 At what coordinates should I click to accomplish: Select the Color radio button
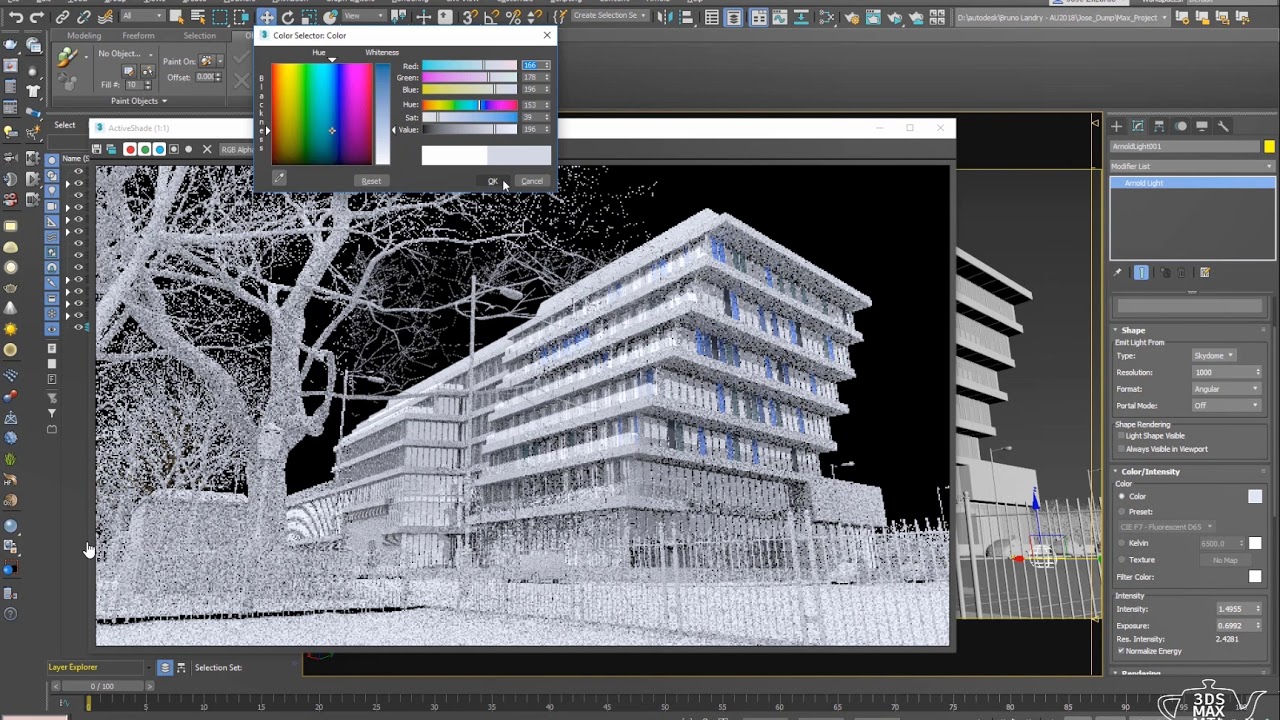(1121, 496)
